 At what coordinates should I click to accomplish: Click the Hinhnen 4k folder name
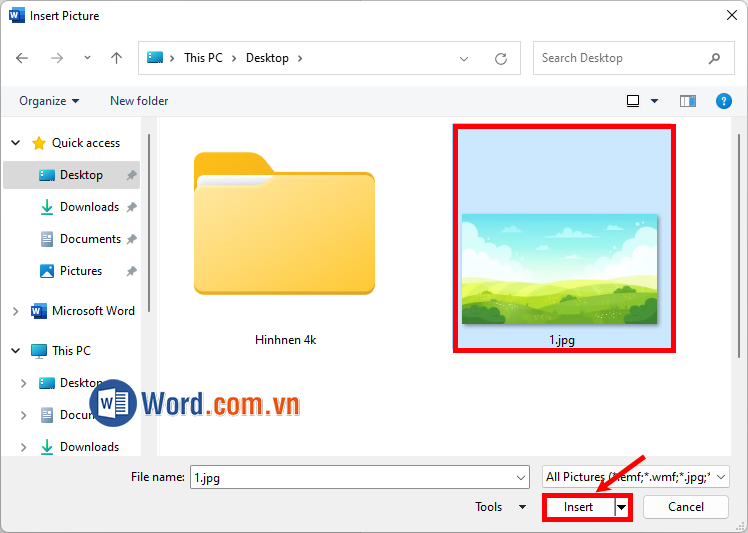(285, 340)
